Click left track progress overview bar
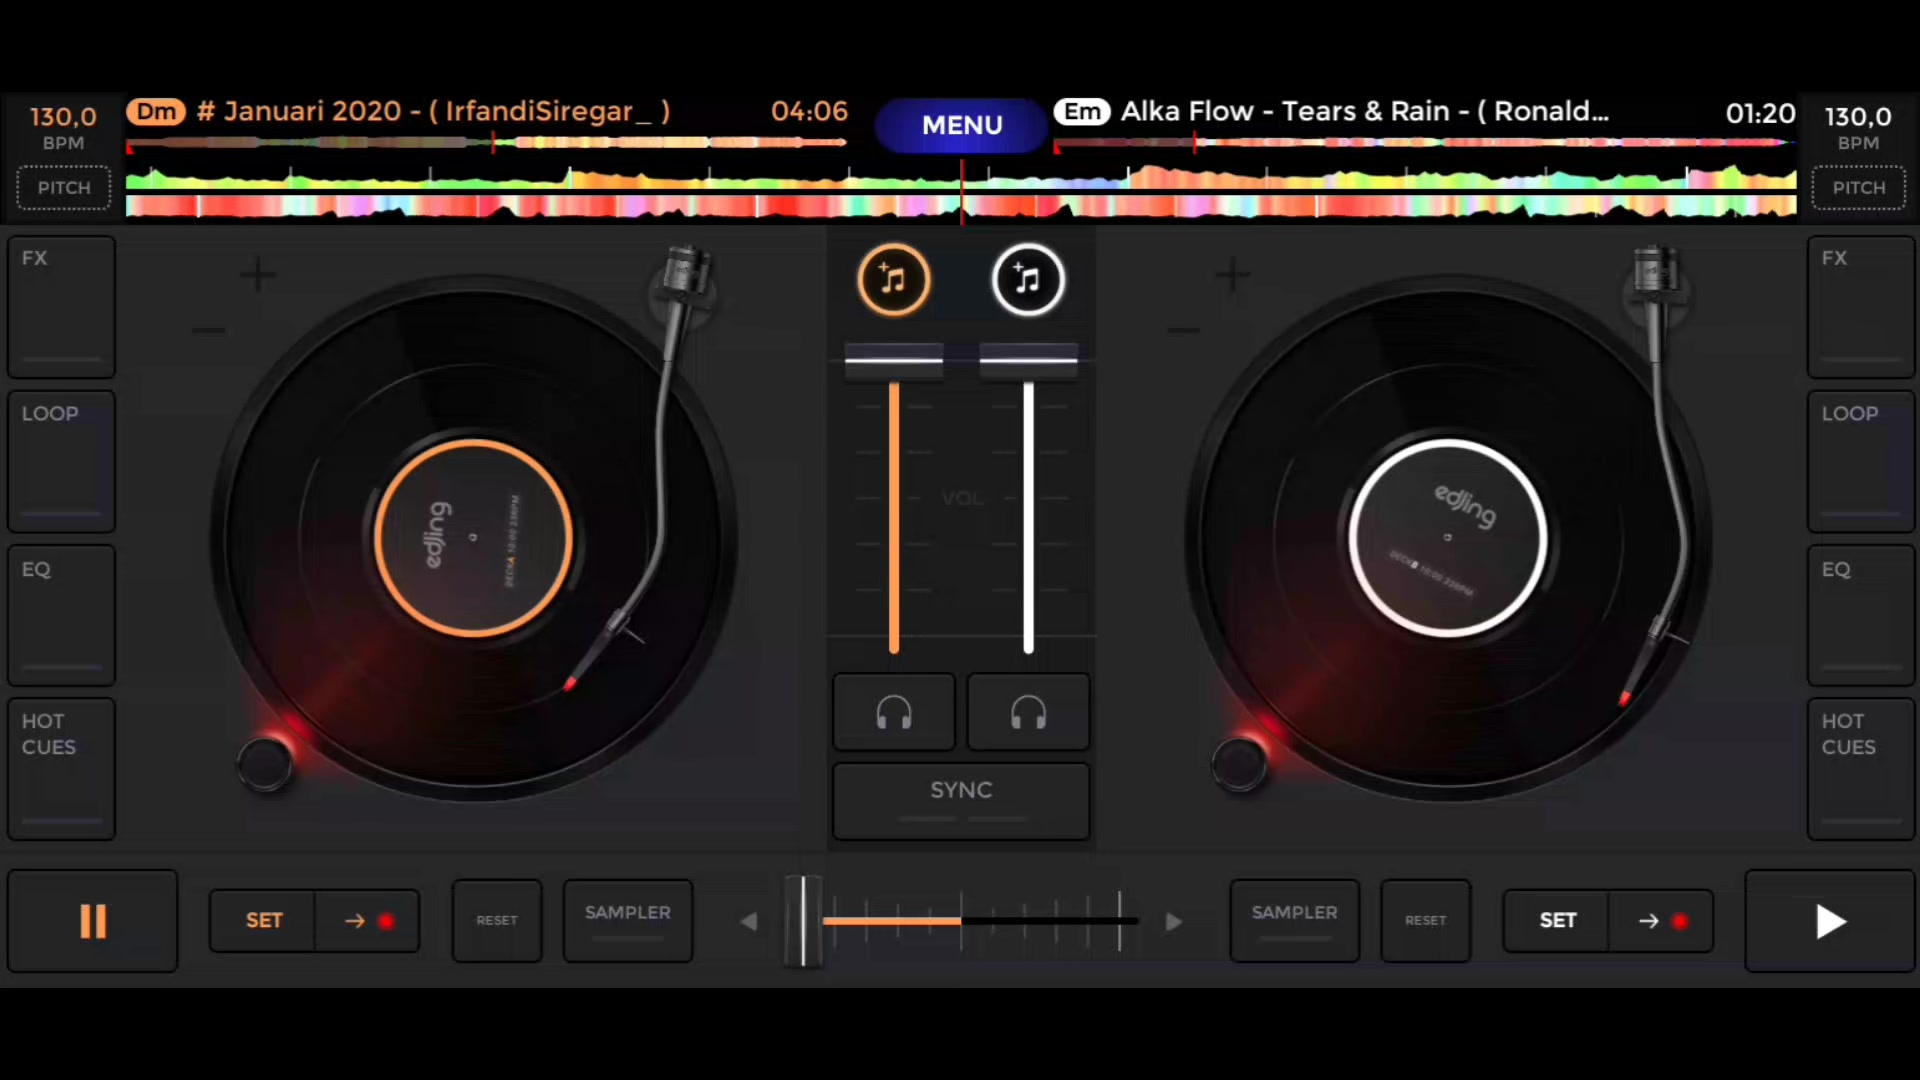This screenshot has width=1920, height=1080. pos(487,143)
